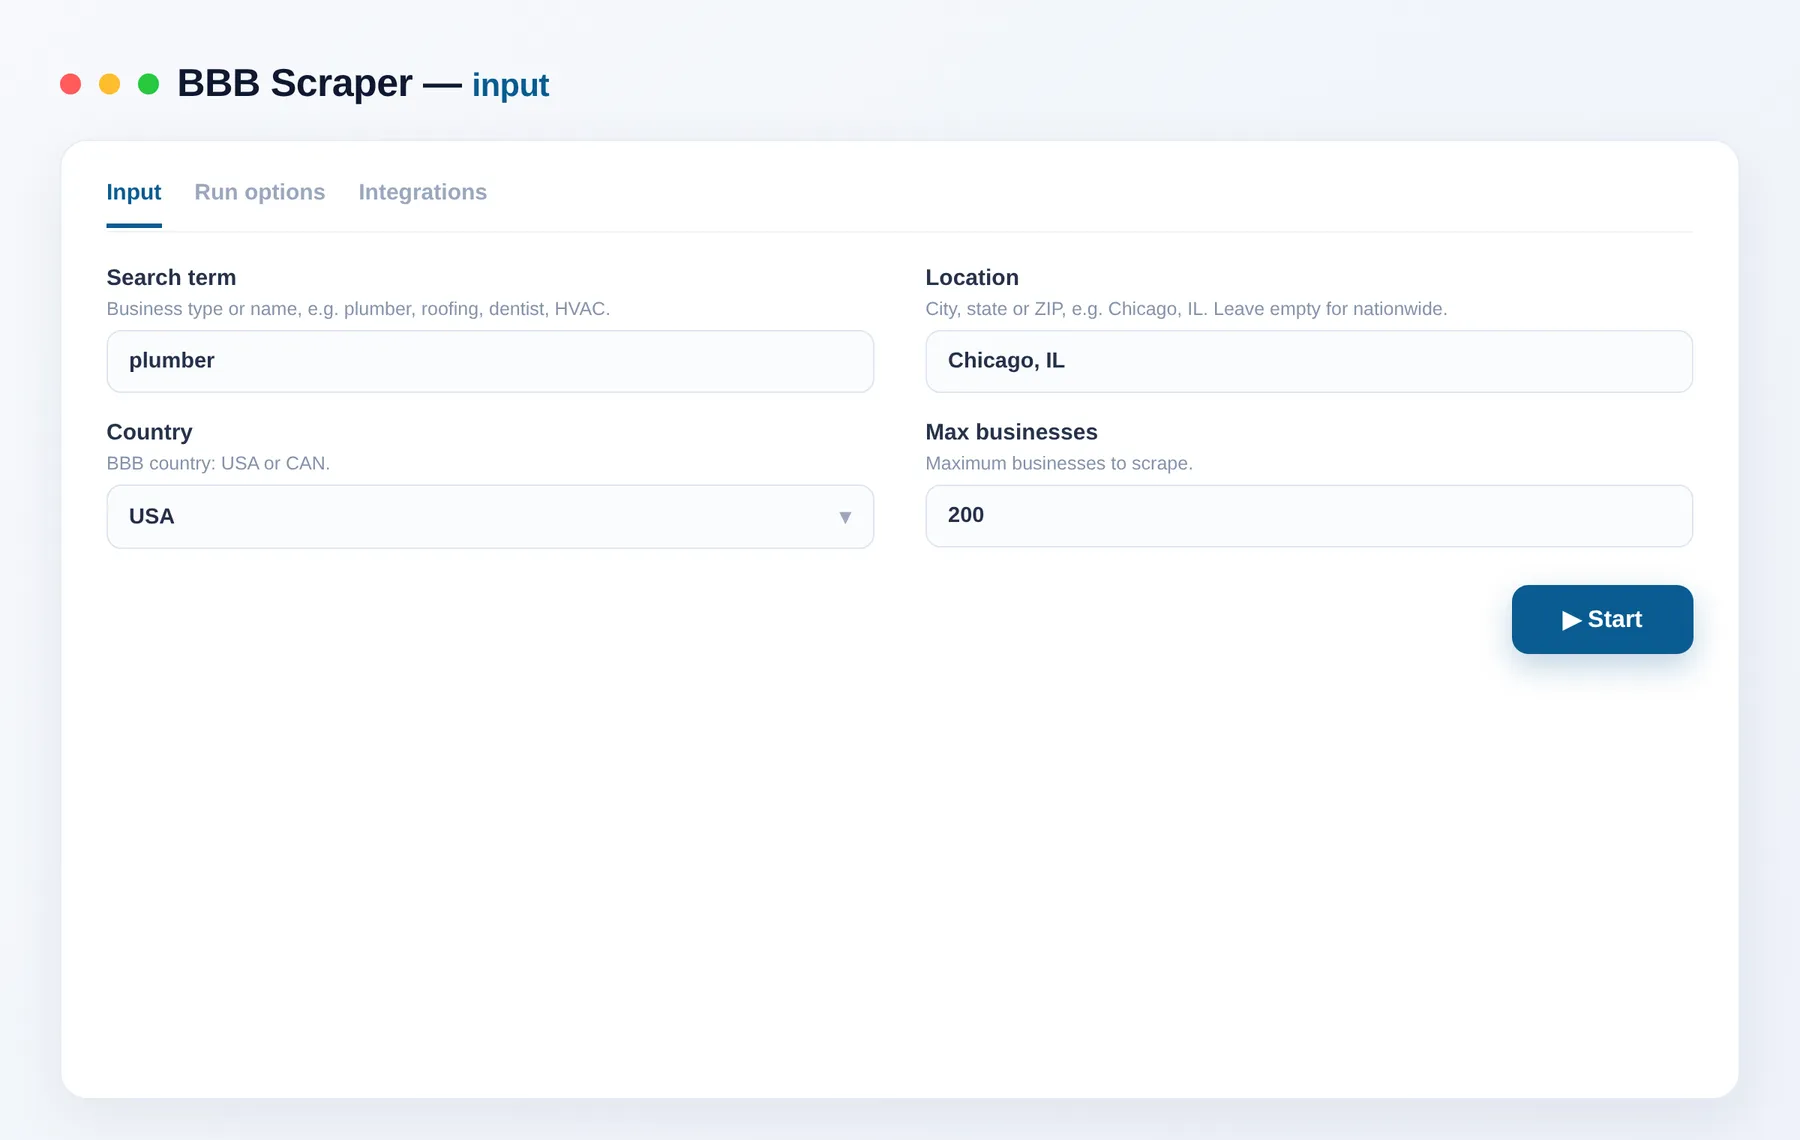Screen dimensions: 1800x1140
Task: Click the Search term label
Action: point(171,277)
